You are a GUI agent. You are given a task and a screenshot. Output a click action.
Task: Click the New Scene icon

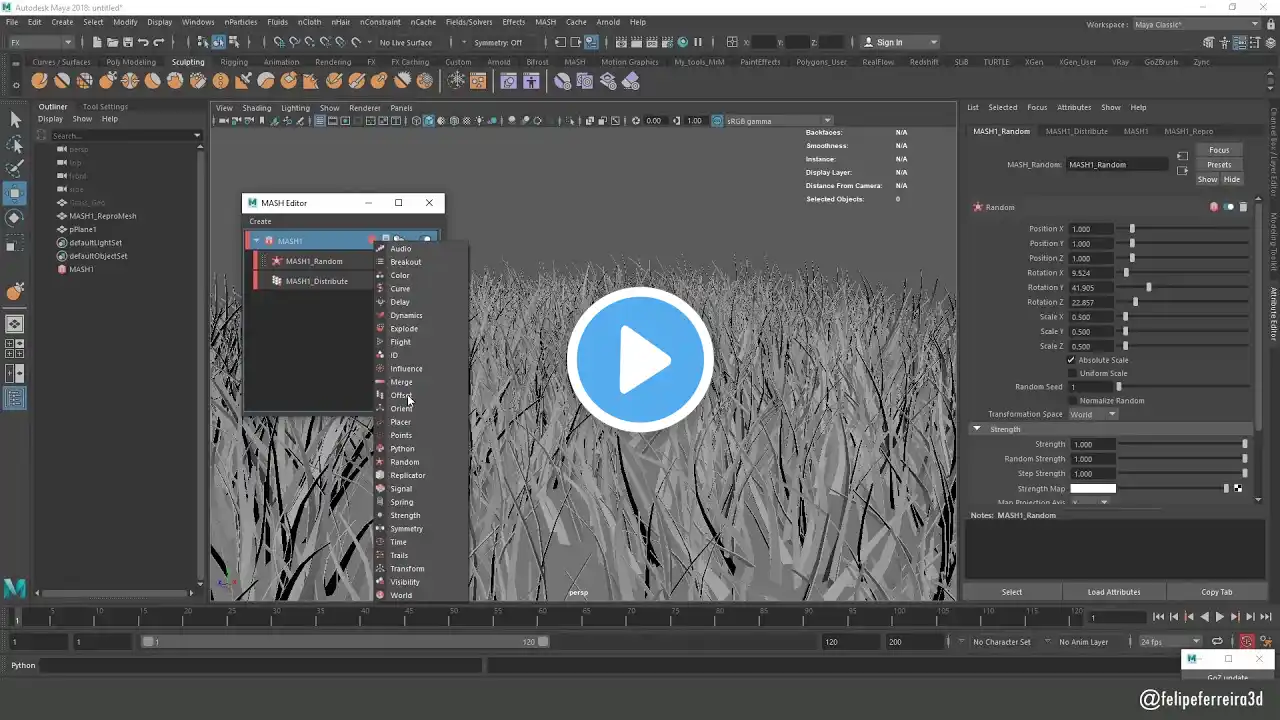[x=97, y=42]
